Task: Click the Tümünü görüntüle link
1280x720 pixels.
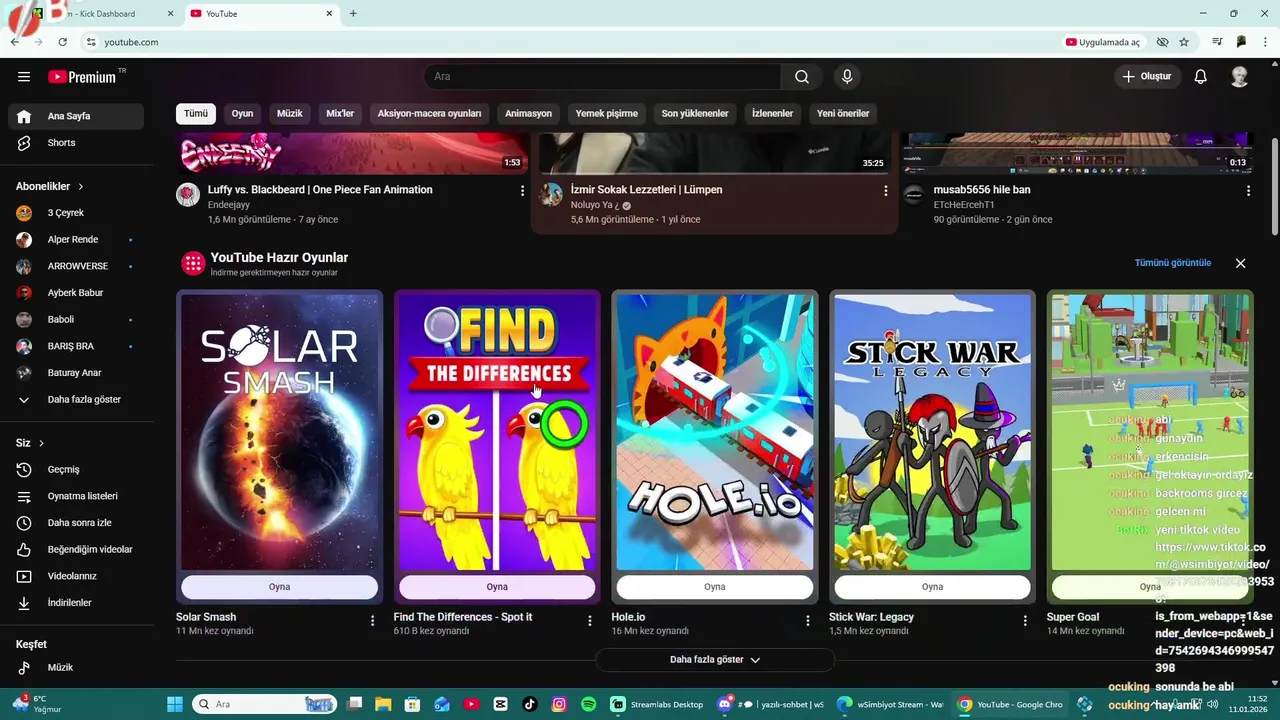Action: [1172, 263]
